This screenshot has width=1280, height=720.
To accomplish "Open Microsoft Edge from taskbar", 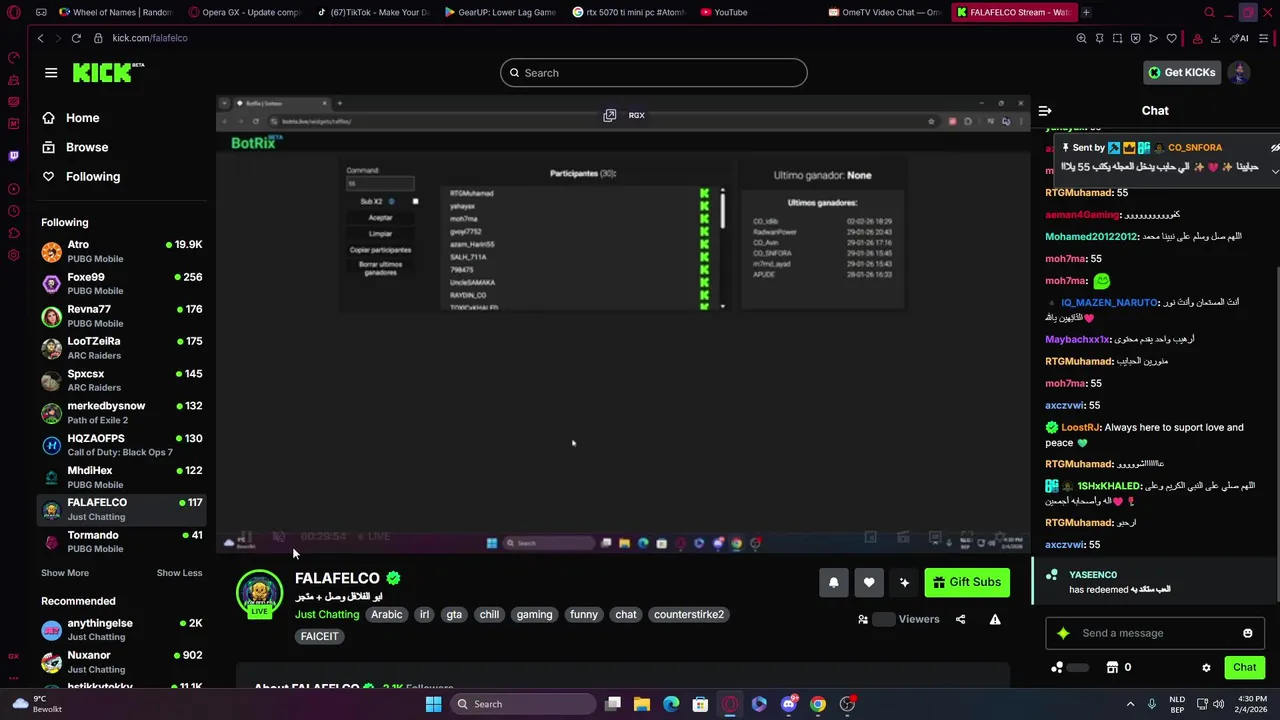I will pos(671,704).
